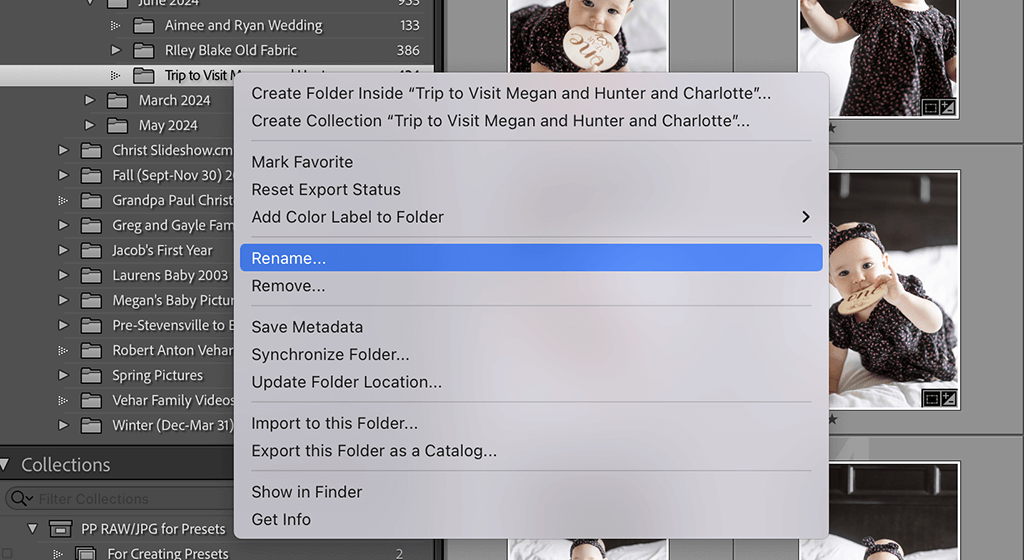Expand the Pre-Stevensville folder
The width and height of the screenshot is (1024, 560).
click(63, 325)
